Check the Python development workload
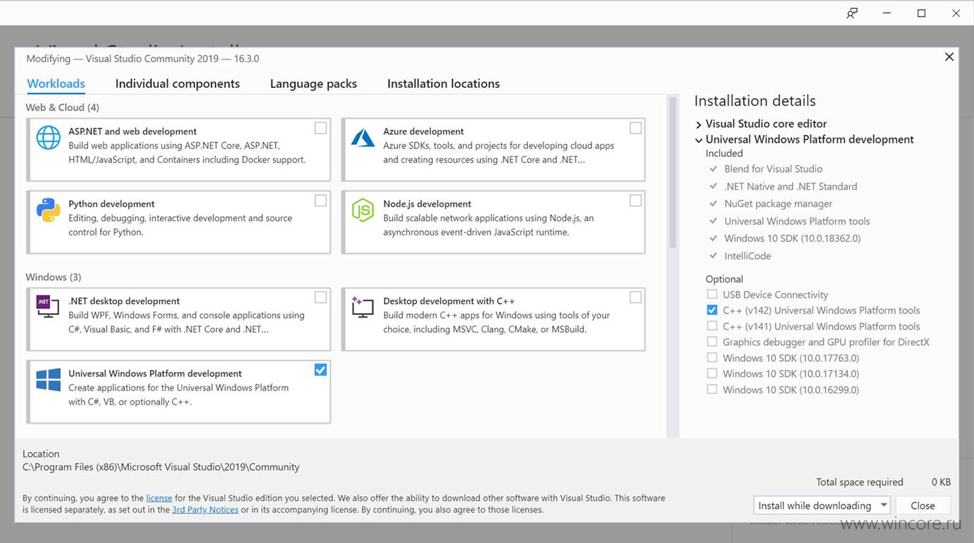 point(321,201)
